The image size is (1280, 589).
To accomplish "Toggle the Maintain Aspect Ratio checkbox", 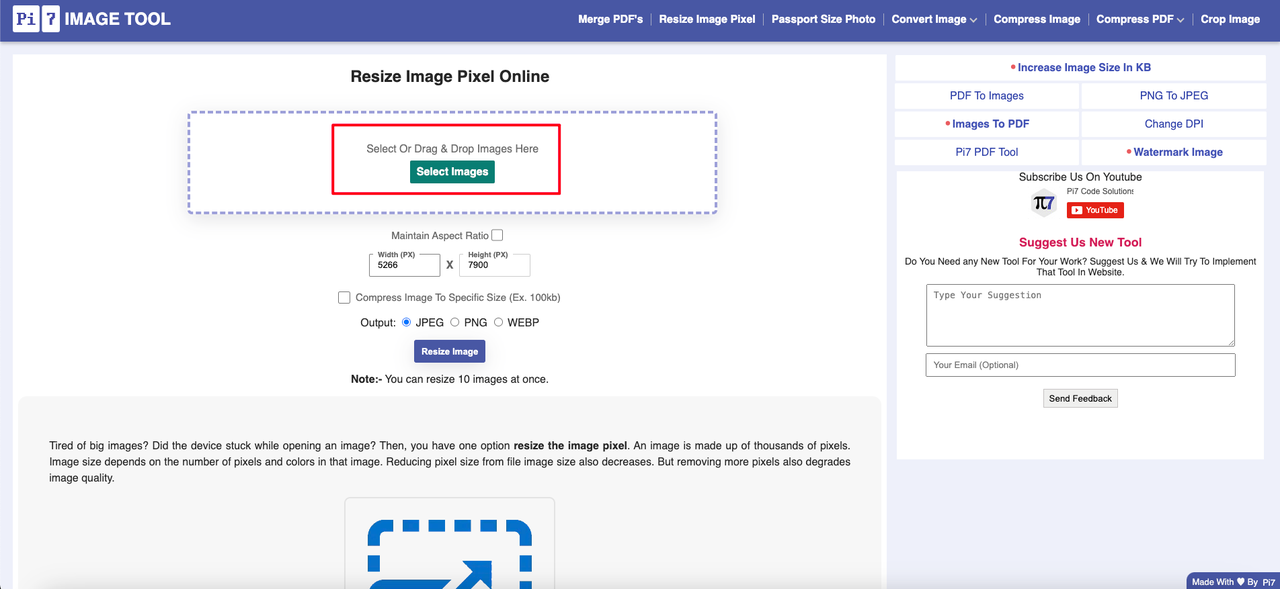I will click(x=497, y=236).
